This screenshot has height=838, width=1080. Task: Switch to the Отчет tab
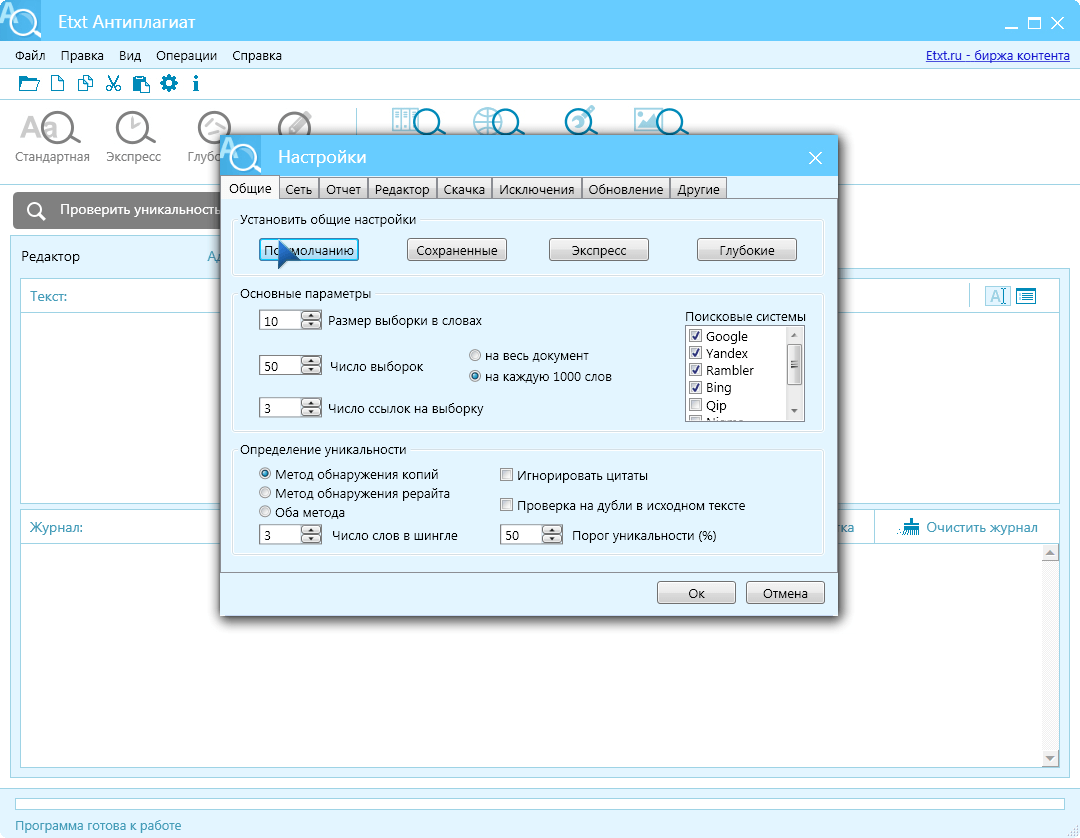(344, 189)
